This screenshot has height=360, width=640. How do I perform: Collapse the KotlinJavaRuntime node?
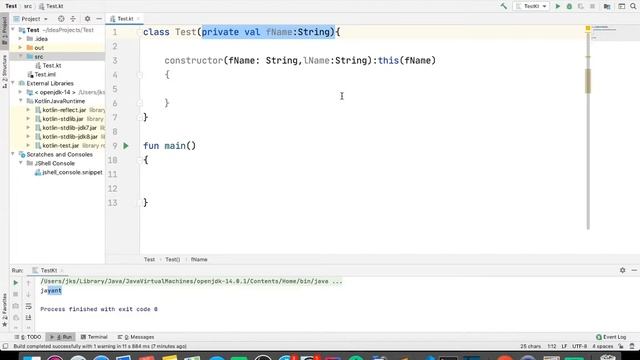pyautogui.click(x=20, y=101)
